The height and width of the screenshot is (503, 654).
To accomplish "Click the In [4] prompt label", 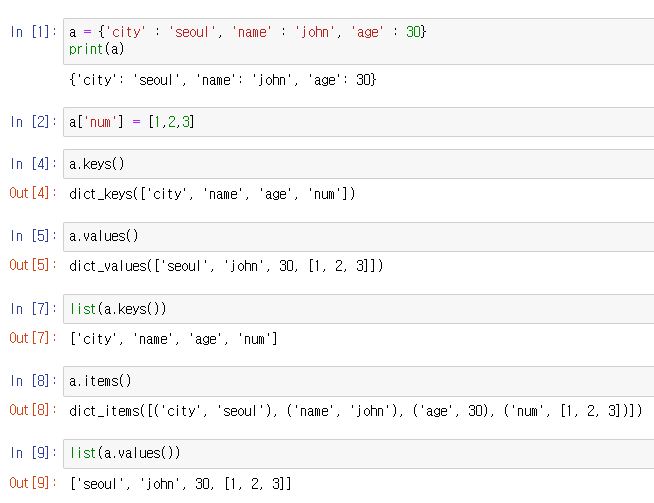I will click(x=33, y=163).
